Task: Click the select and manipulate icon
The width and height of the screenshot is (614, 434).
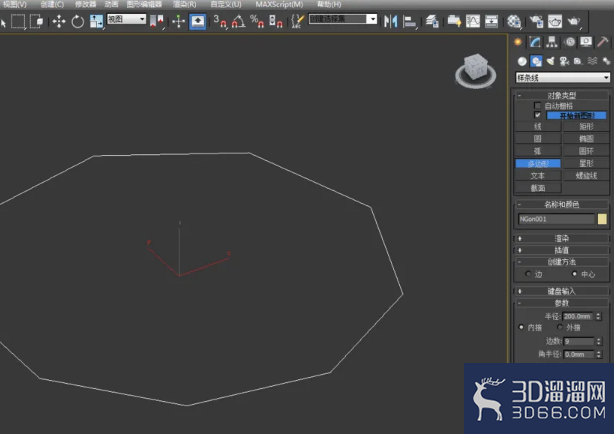Action: pos(179,21)
